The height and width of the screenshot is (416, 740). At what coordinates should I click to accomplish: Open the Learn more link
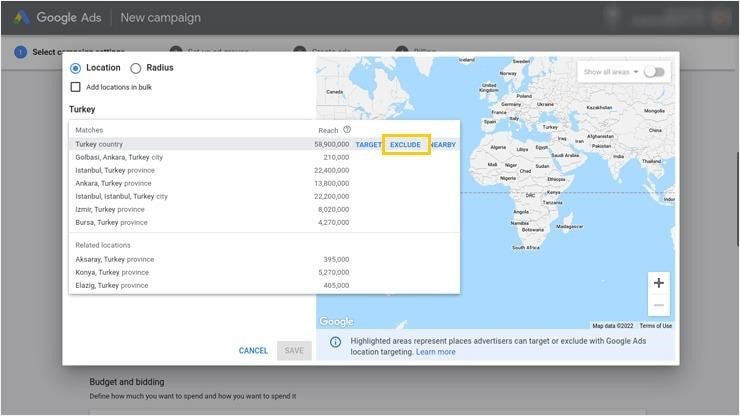coord(436,352)
